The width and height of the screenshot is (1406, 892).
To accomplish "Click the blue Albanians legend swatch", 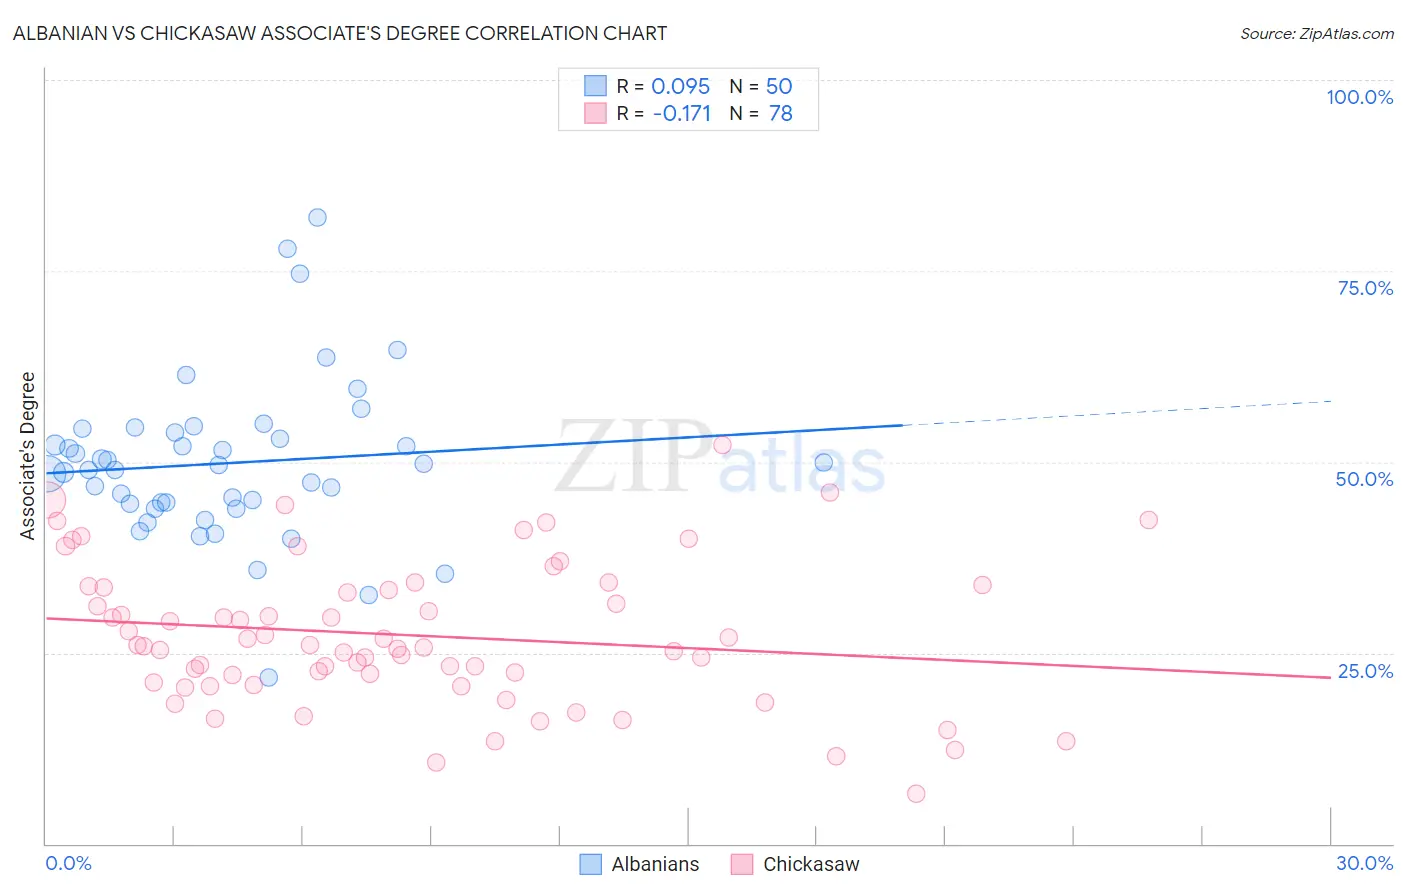I will [x=591, y=864].
